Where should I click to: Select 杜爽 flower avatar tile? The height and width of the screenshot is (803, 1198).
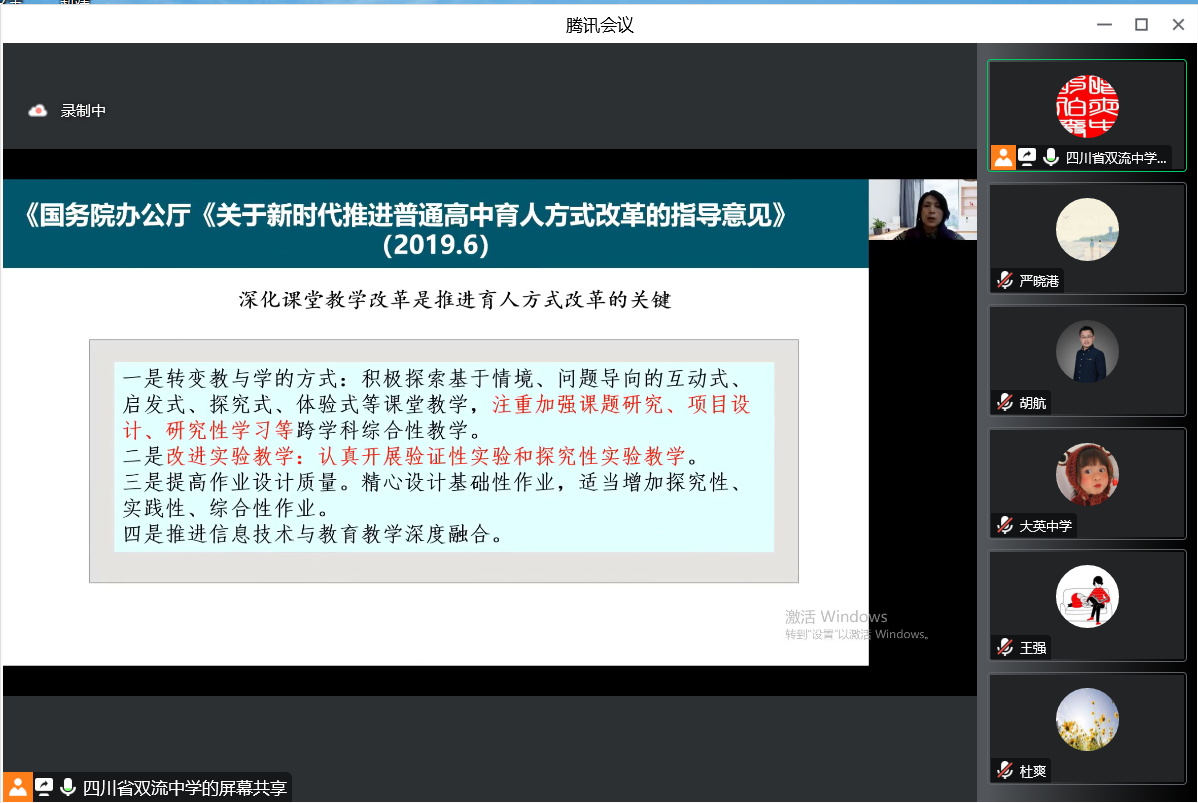[x=1087, y=719]
